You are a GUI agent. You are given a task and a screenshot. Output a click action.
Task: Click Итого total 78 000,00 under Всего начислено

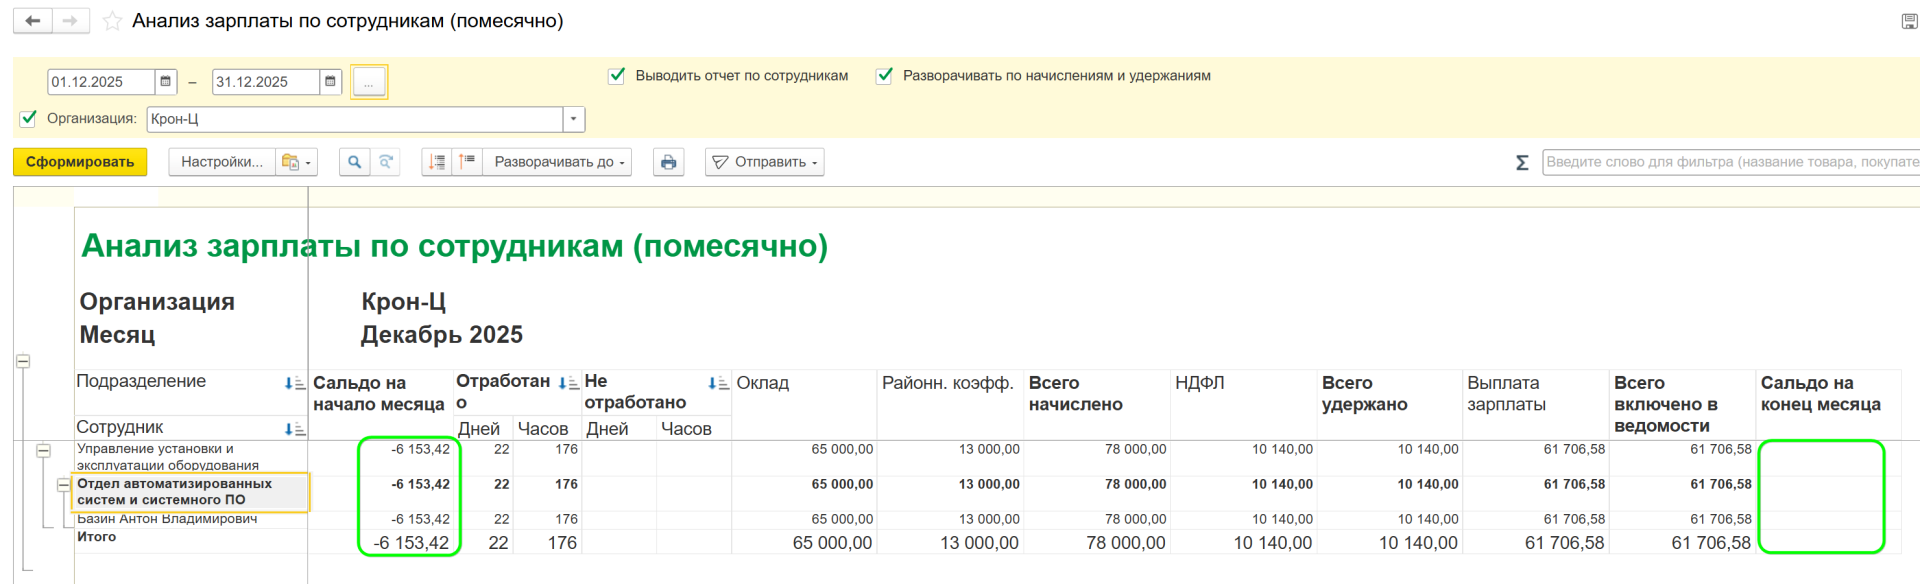click(x=1126, y=543)
